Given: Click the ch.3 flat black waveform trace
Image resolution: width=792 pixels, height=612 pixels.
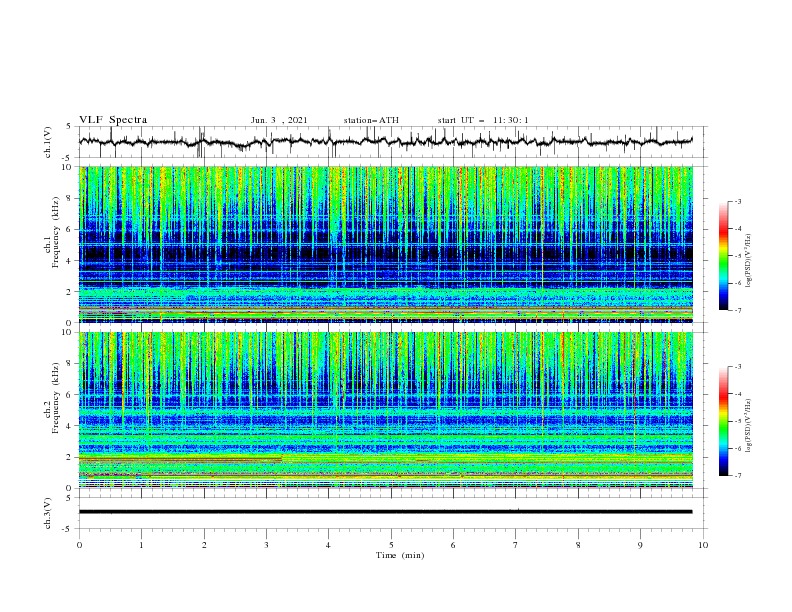Looking at the screenshot, I should 386,512.
